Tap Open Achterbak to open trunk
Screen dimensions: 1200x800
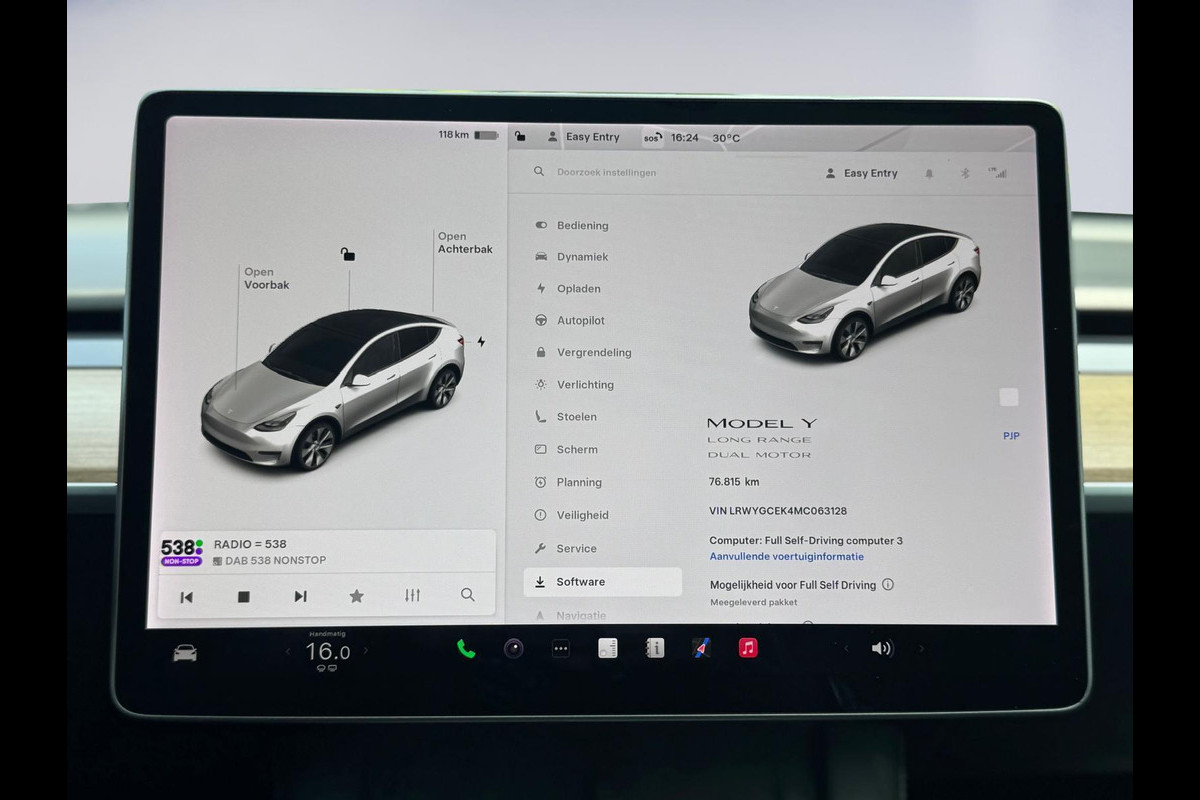click(465, 243)
